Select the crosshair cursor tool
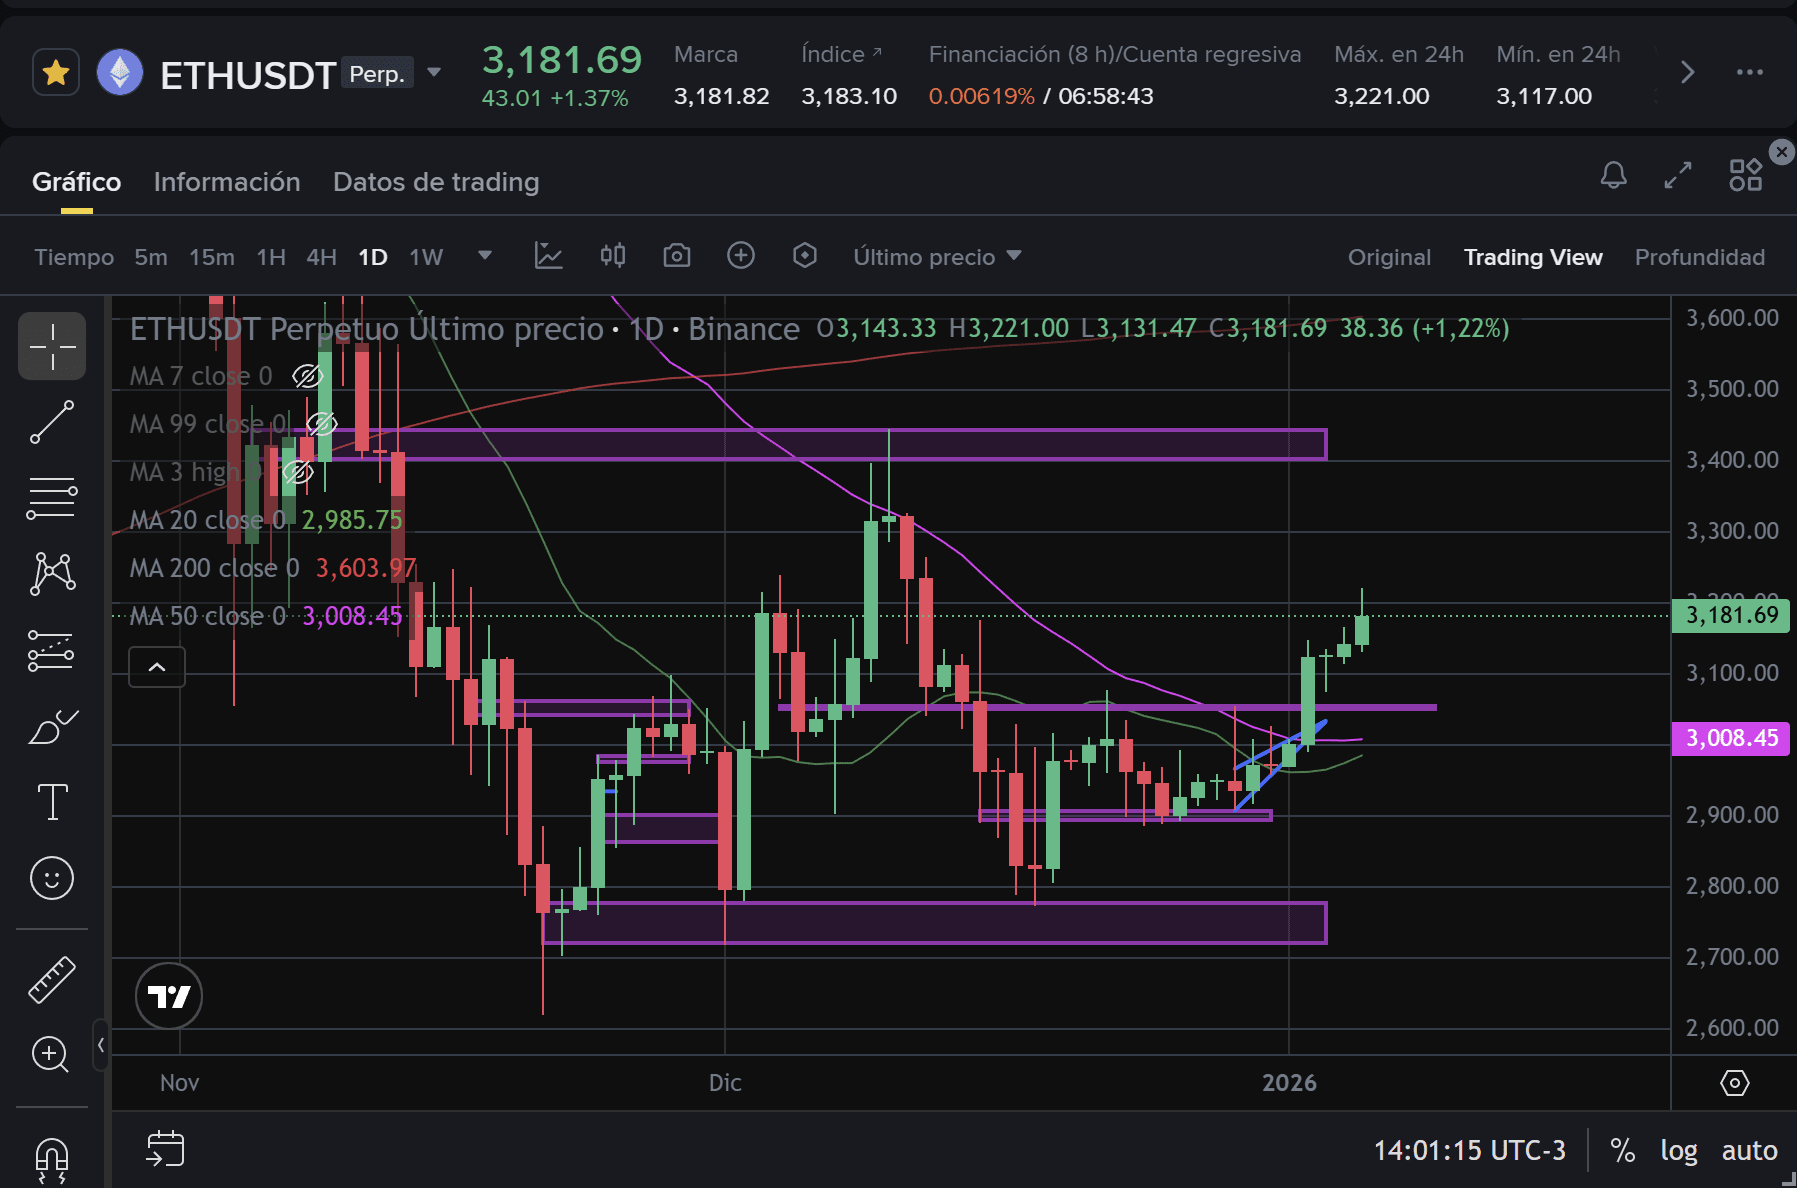Viewport: 1797px width, 1188px height. [52, 346]
